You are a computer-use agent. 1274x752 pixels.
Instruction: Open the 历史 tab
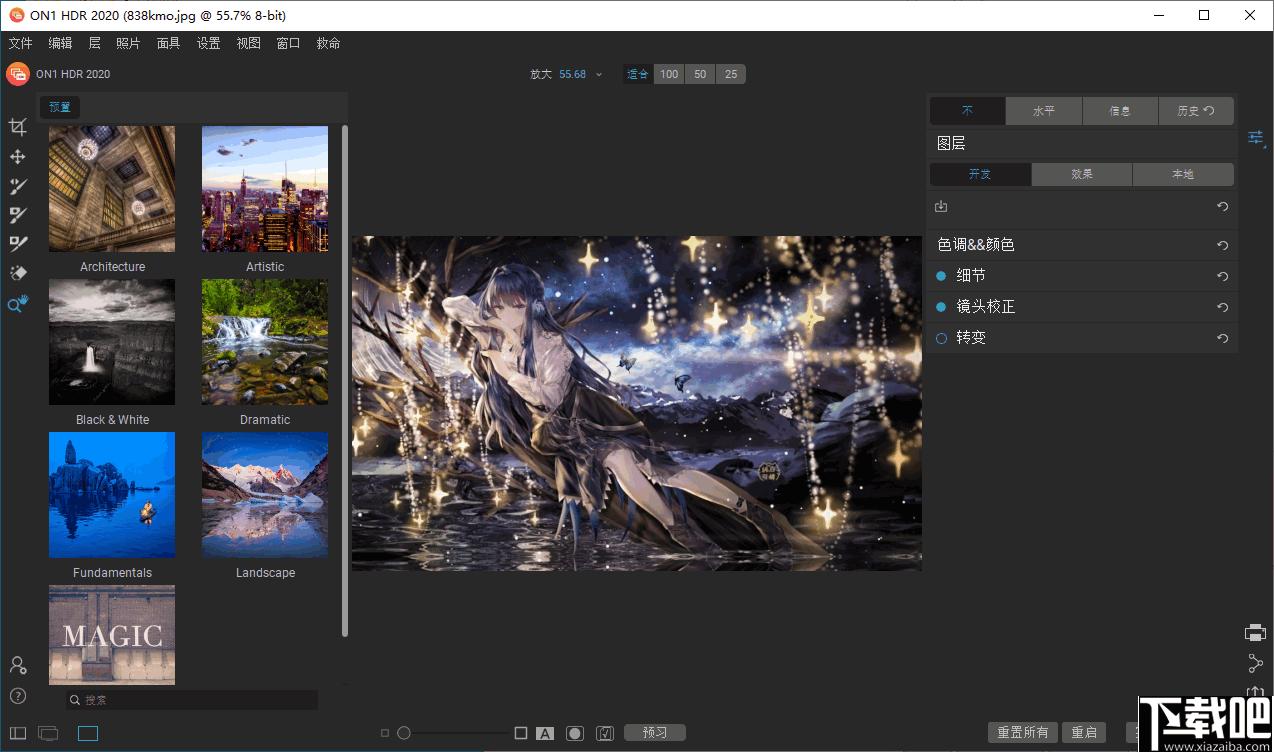click(1196, 111)
